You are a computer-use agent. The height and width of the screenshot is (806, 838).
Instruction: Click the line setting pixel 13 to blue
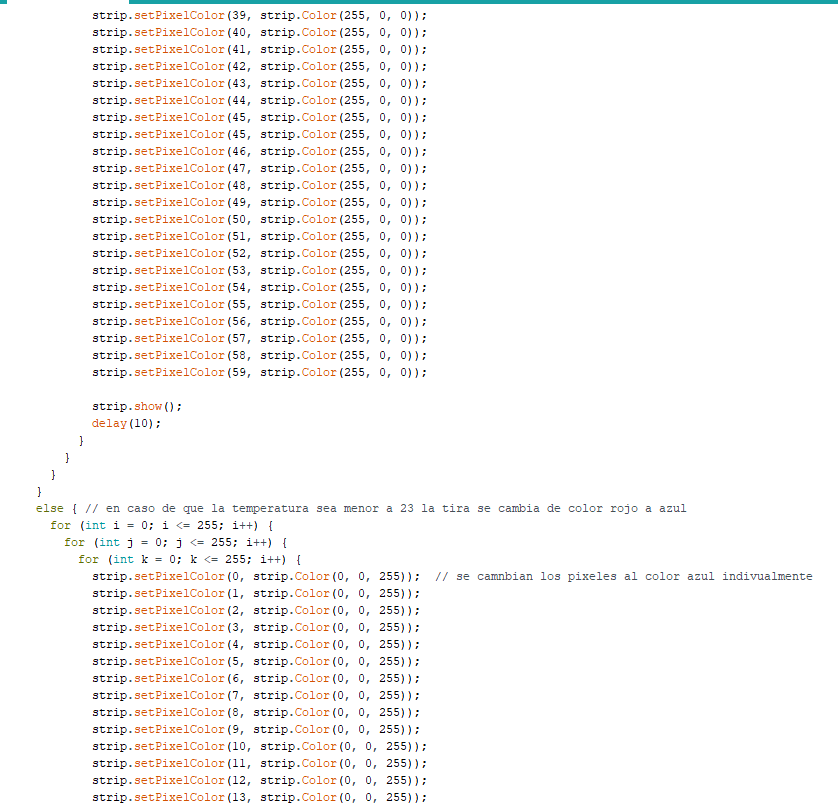259,798
